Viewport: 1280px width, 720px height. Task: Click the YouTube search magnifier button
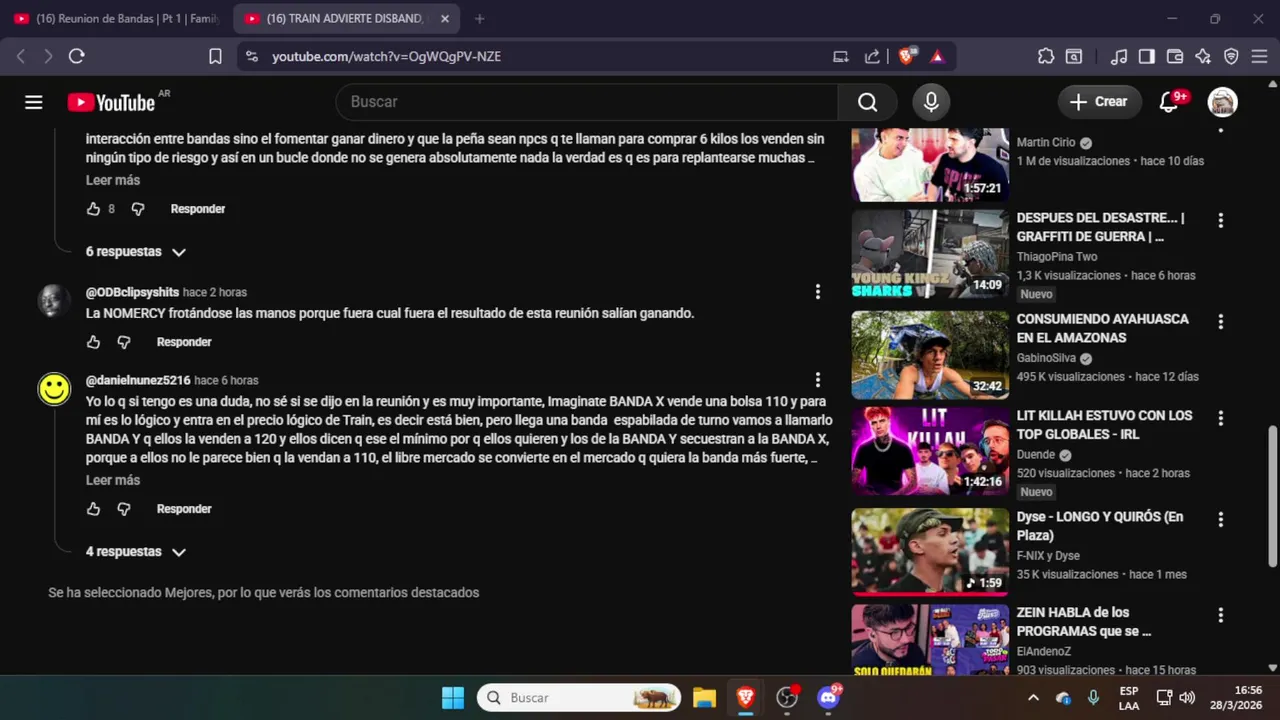pyautogui.click(x=867, y=102)
